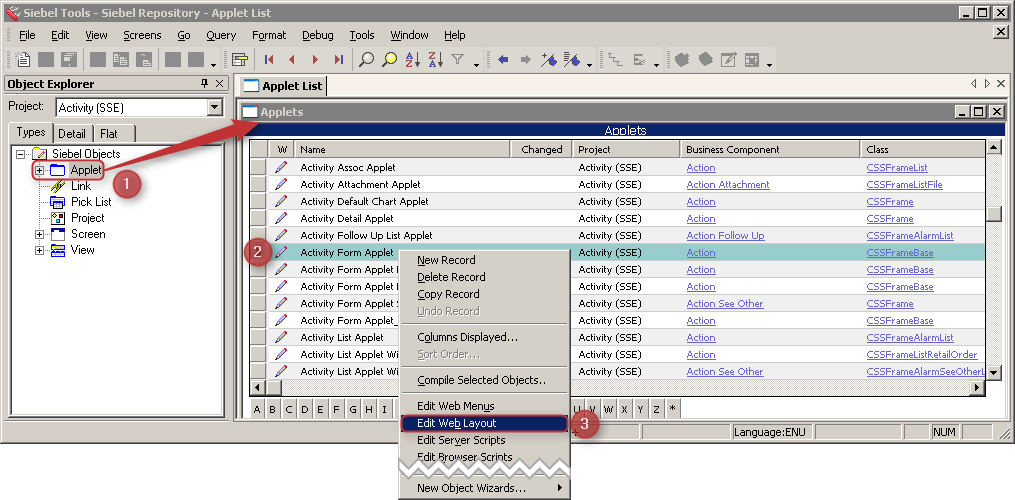
Task: Click the blue back arrow history icon
Action: (x=503, y=60)
